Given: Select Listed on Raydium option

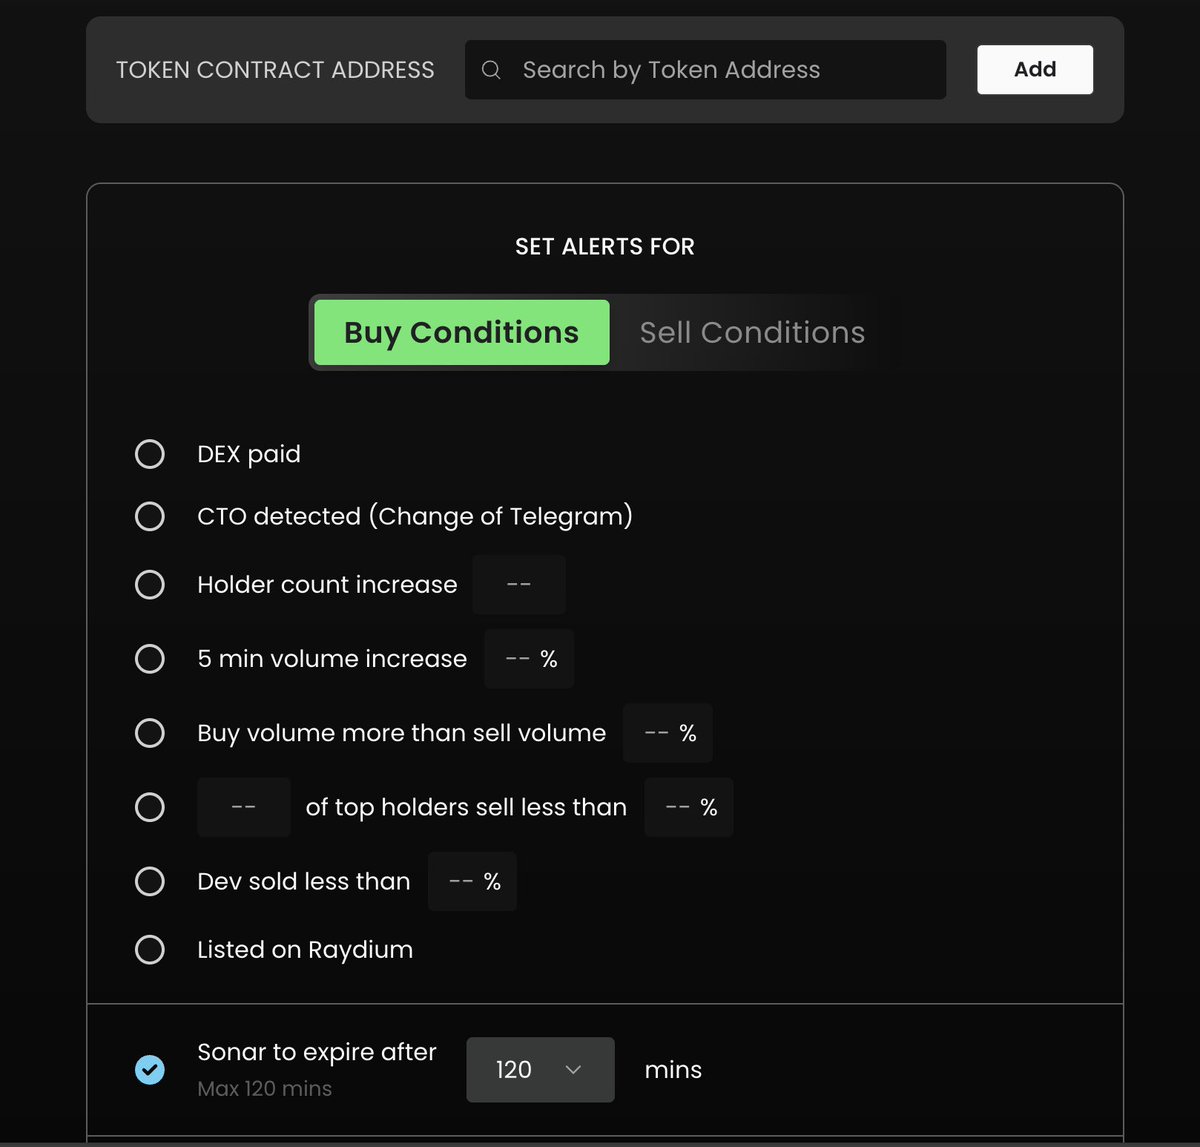Looking at the screenshot, I should coord(150,949).
